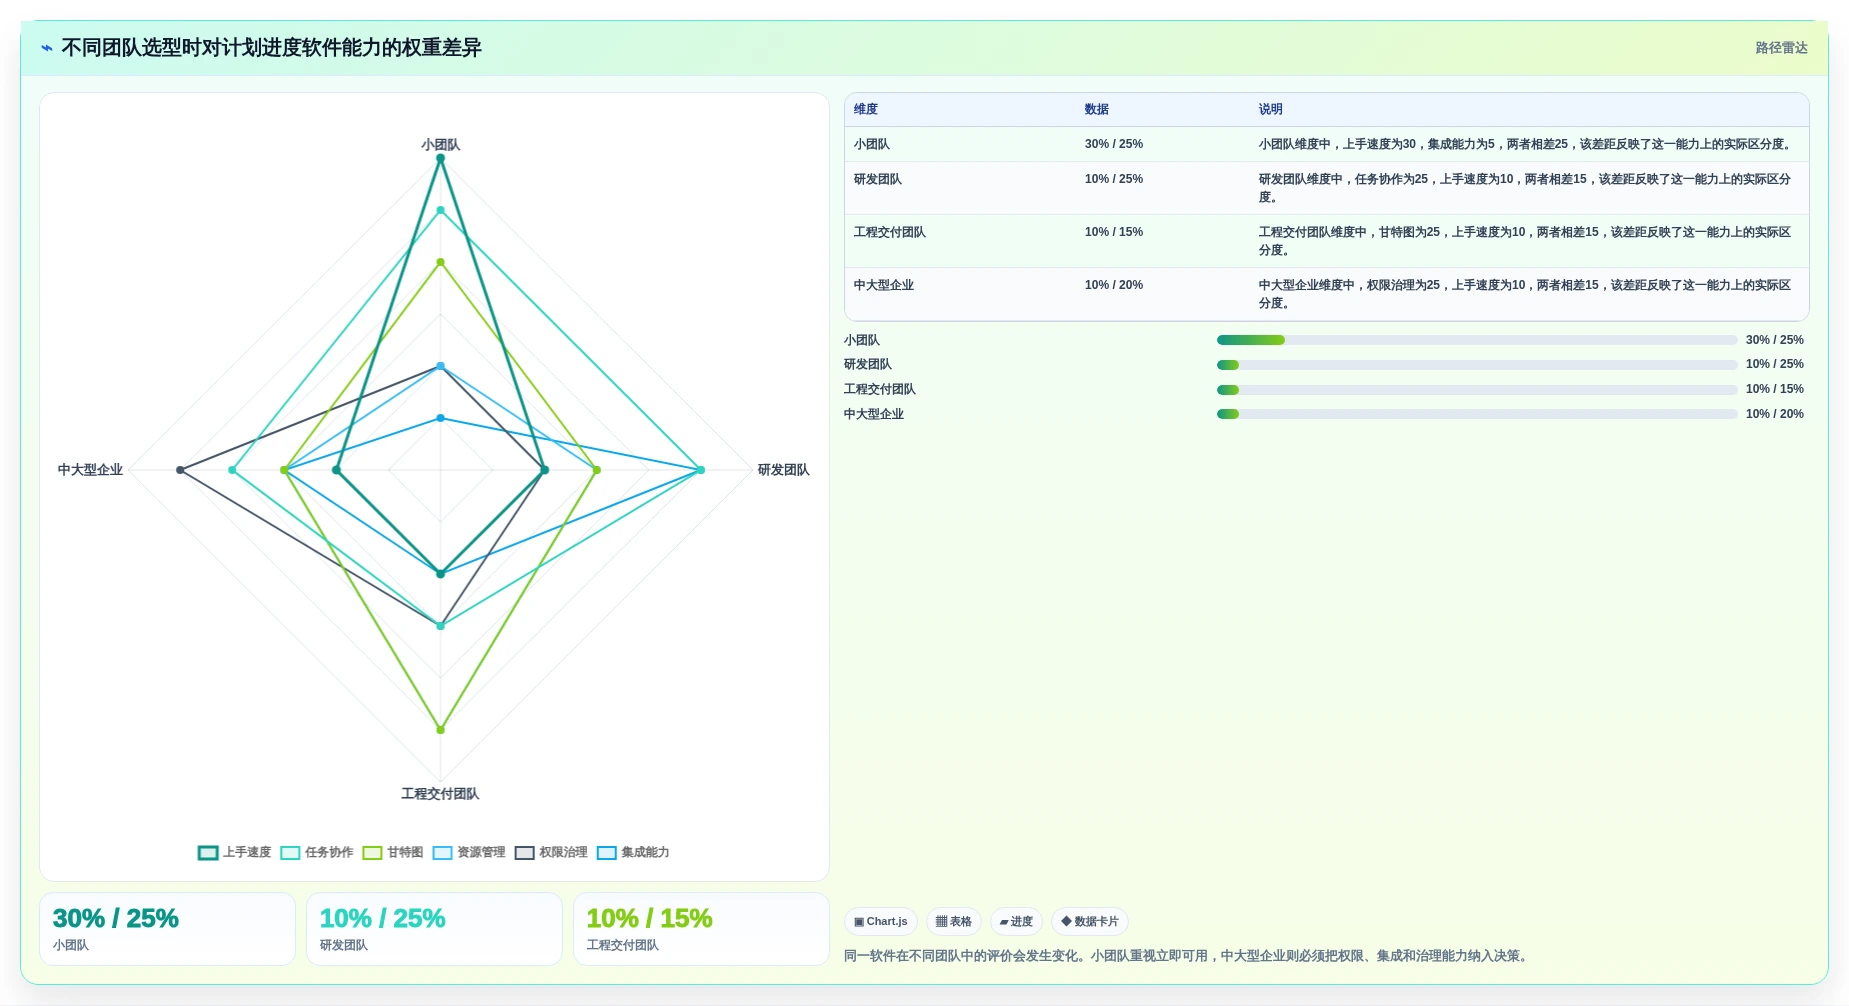Click the 权限治理 data point on the 中大型企业 axis
1849x1006 pixels.
pos(180,470)
